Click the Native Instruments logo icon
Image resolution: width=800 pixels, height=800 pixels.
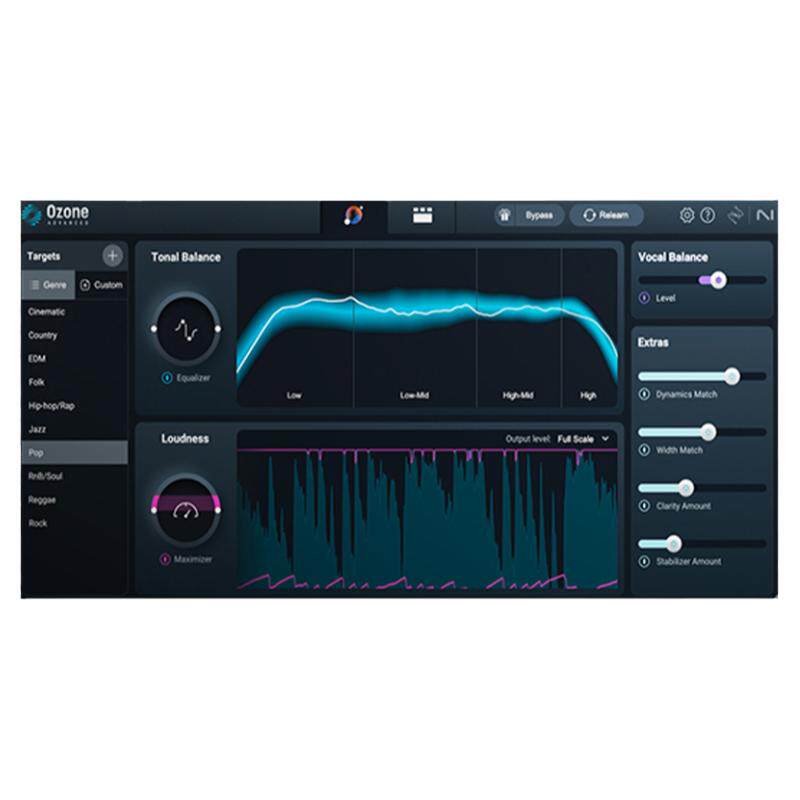pos(765,215)
